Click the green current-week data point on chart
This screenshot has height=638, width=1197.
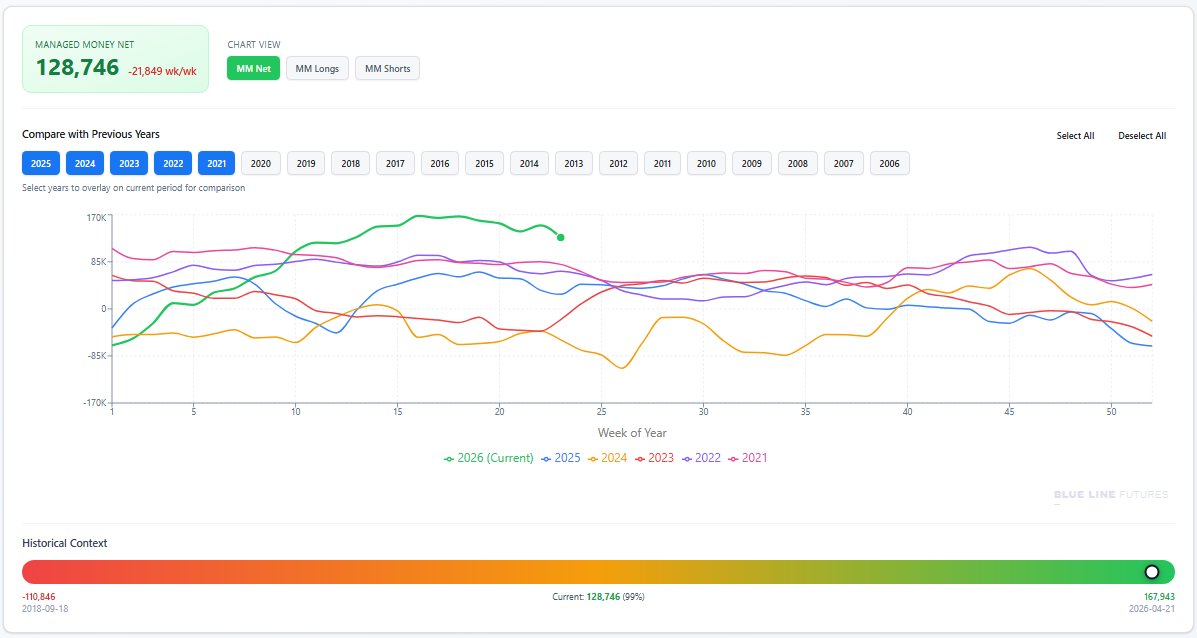click(560, 237)
